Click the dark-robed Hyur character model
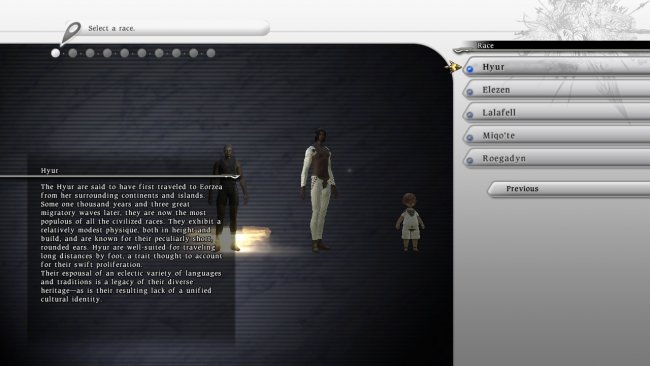 point(228,197)
